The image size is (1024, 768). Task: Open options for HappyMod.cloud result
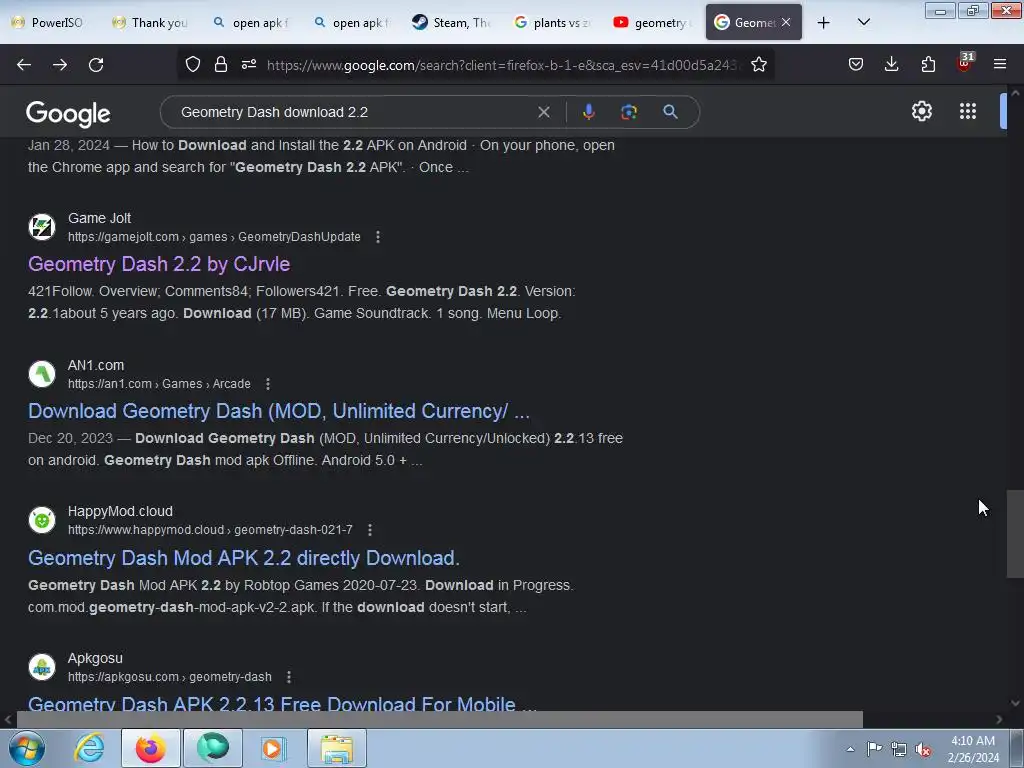[x=370, y=530]
